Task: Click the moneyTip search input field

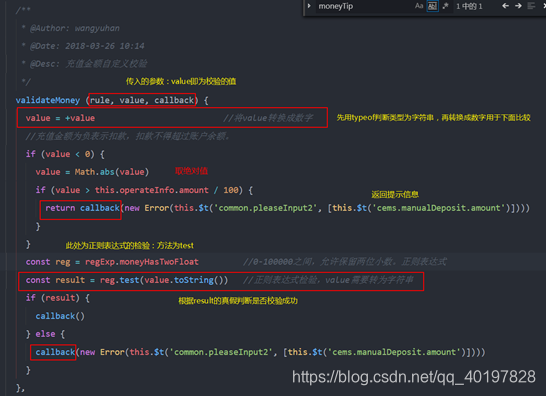Action: coord(364,6)
